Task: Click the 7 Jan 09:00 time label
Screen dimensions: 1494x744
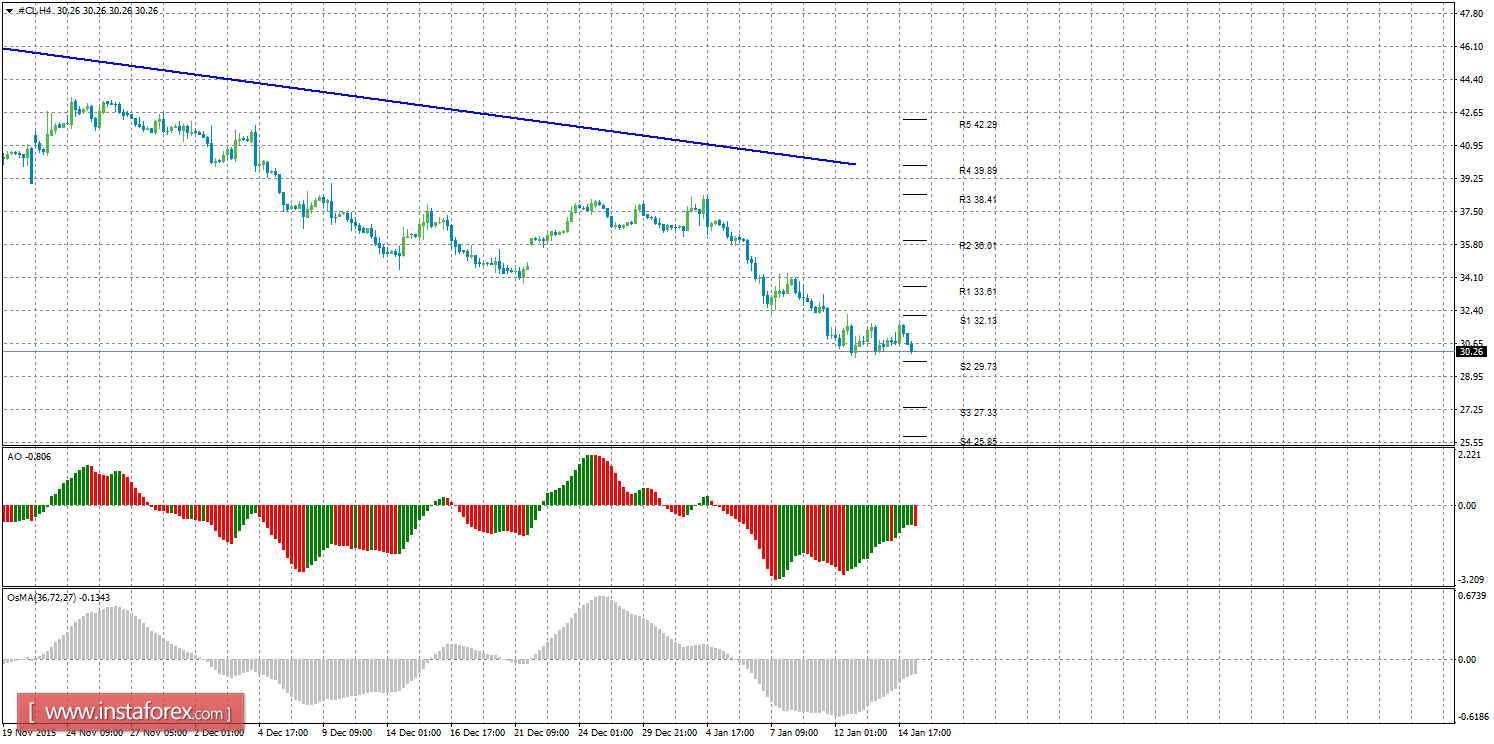Action: 796,733
